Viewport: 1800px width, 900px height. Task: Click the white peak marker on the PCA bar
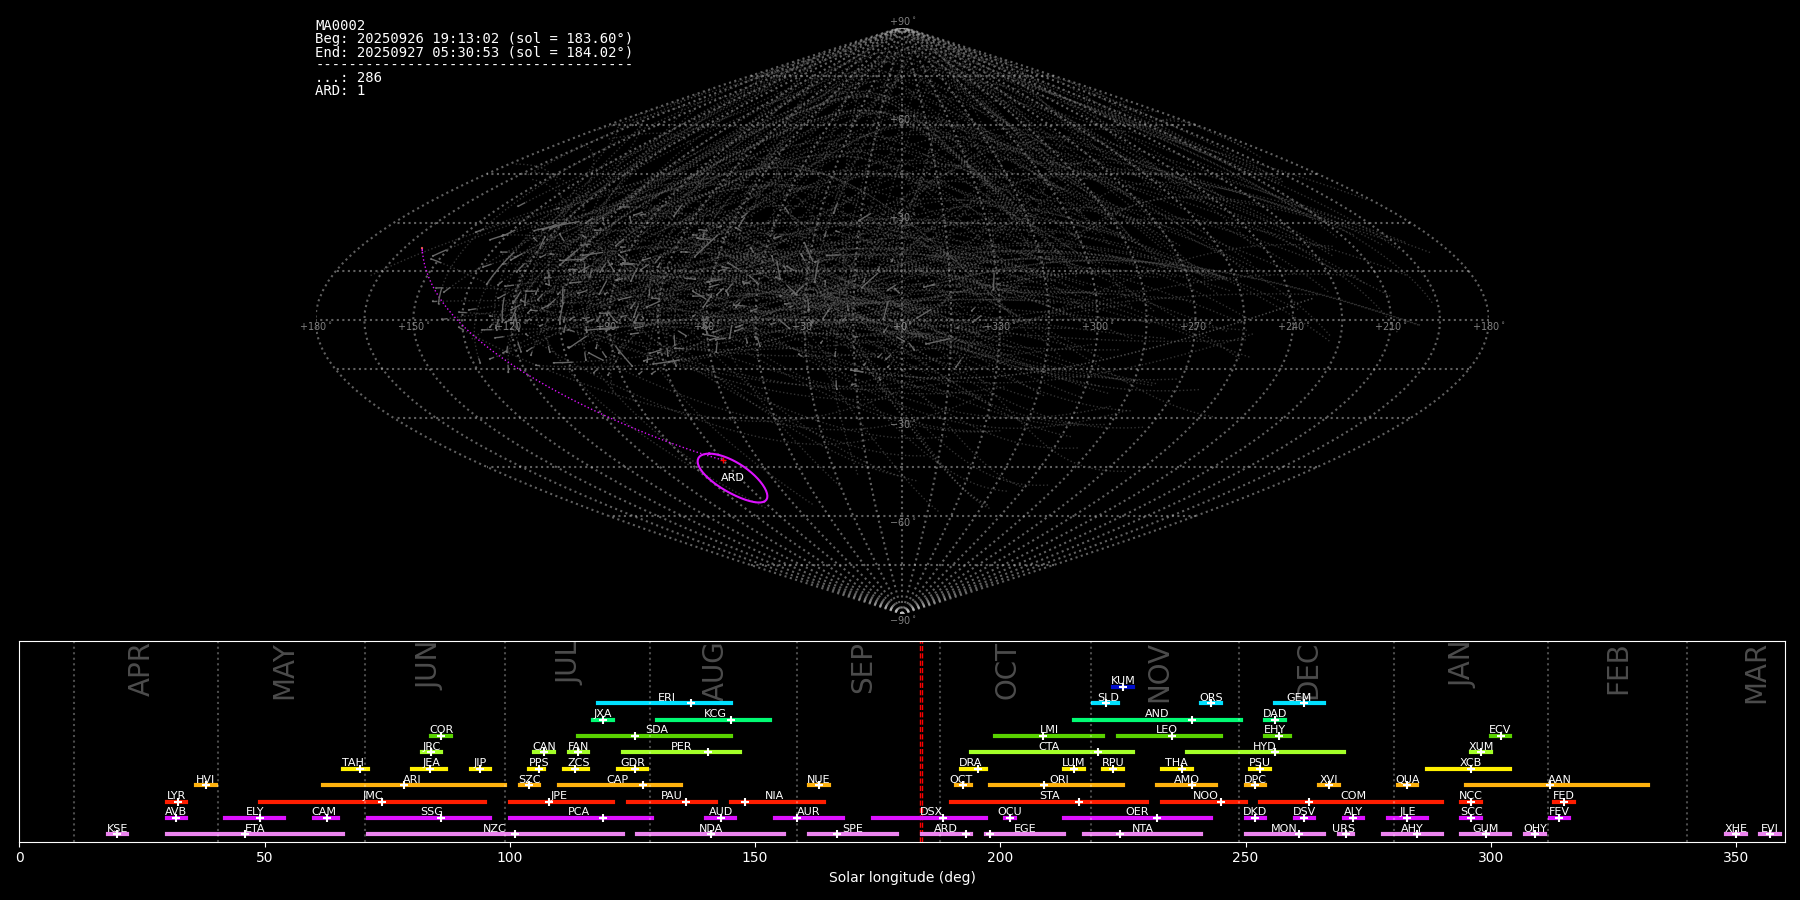coord(602,818)
